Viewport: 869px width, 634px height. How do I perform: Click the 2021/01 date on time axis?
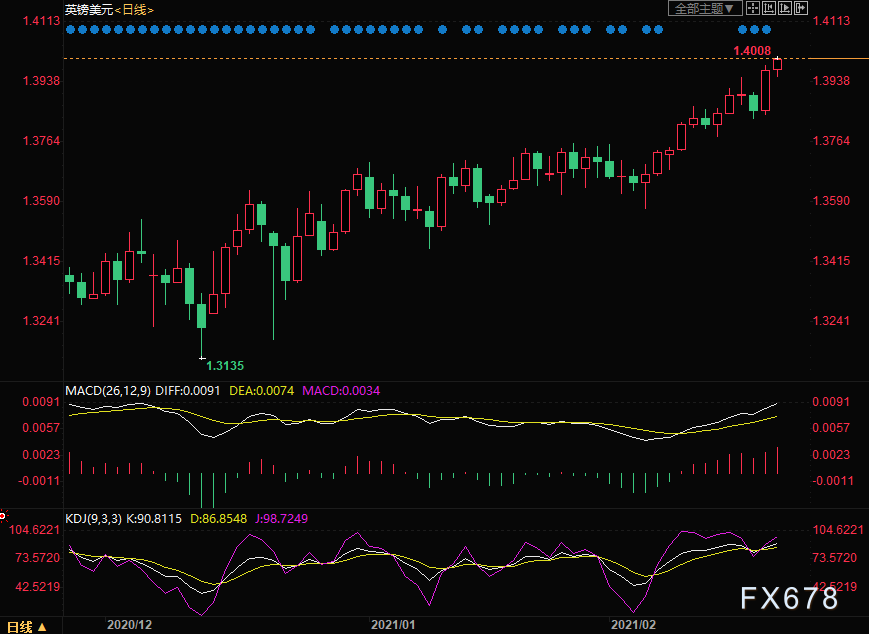pyautogui.click(x=392, y=624)
